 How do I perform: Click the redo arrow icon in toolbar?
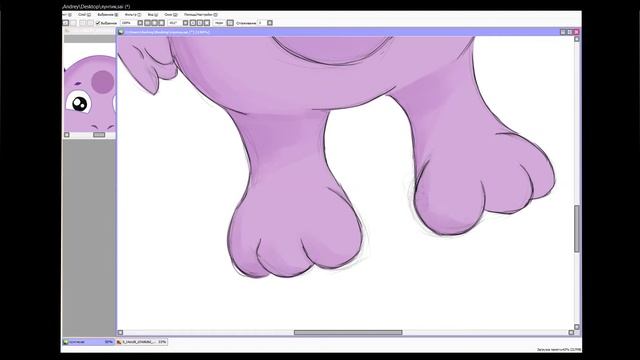[x=73, y=23]
